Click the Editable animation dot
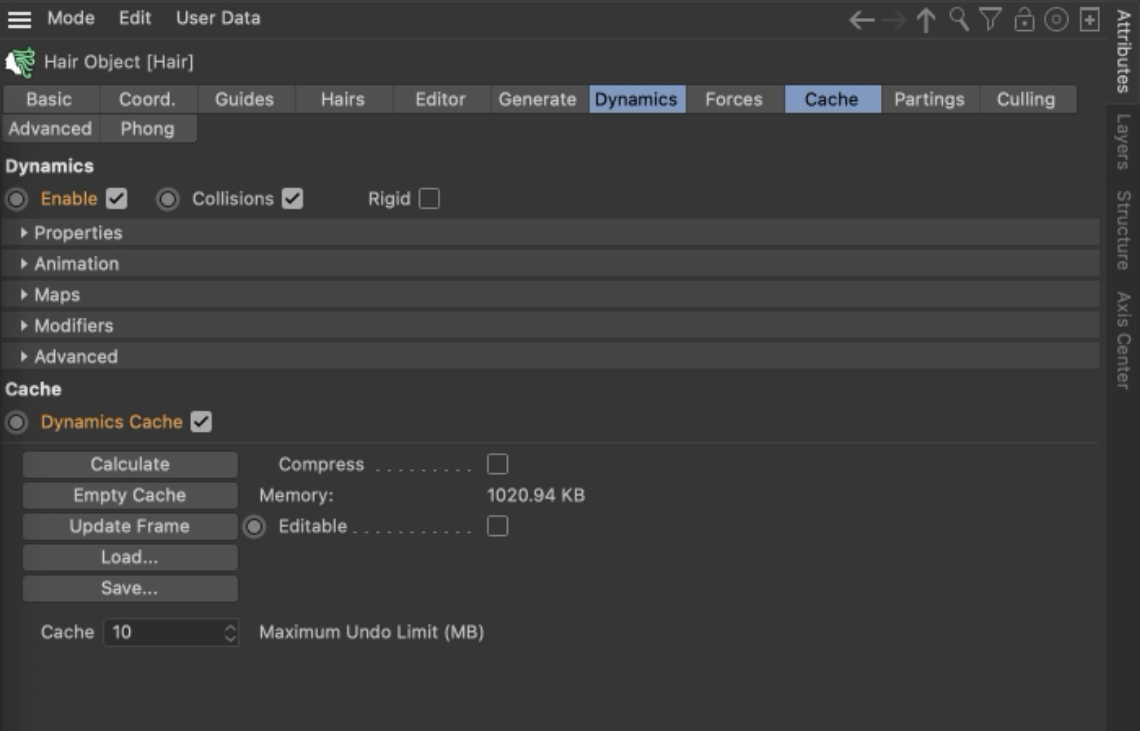This screenshot has height=731, width=1140. tap(254, 527)
